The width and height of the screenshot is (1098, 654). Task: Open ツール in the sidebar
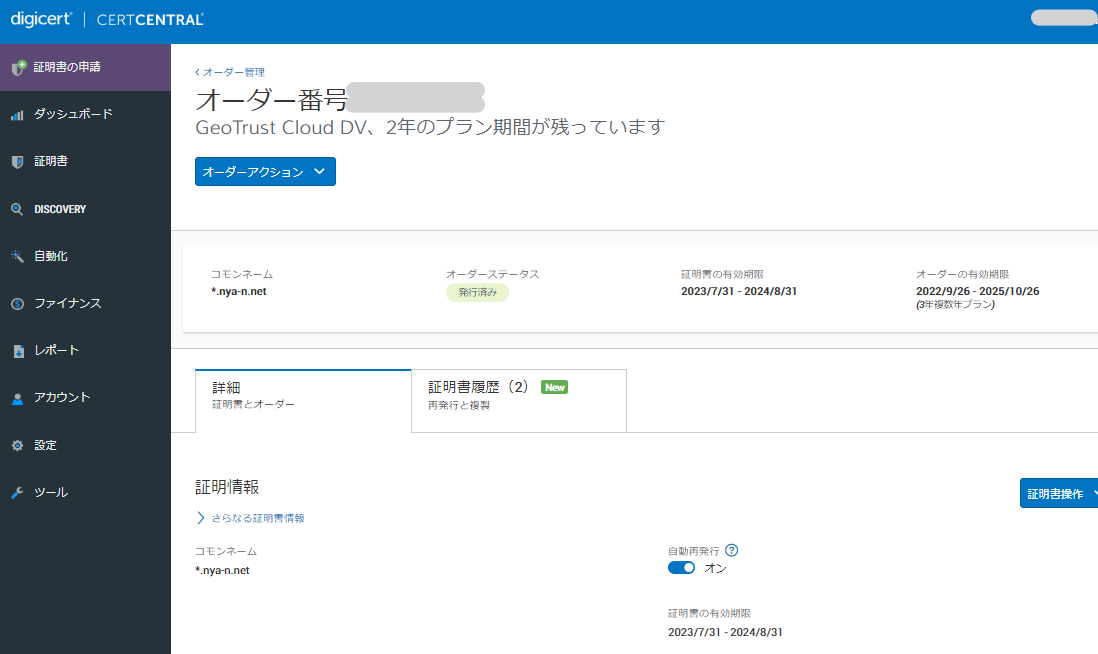[85, 492]
